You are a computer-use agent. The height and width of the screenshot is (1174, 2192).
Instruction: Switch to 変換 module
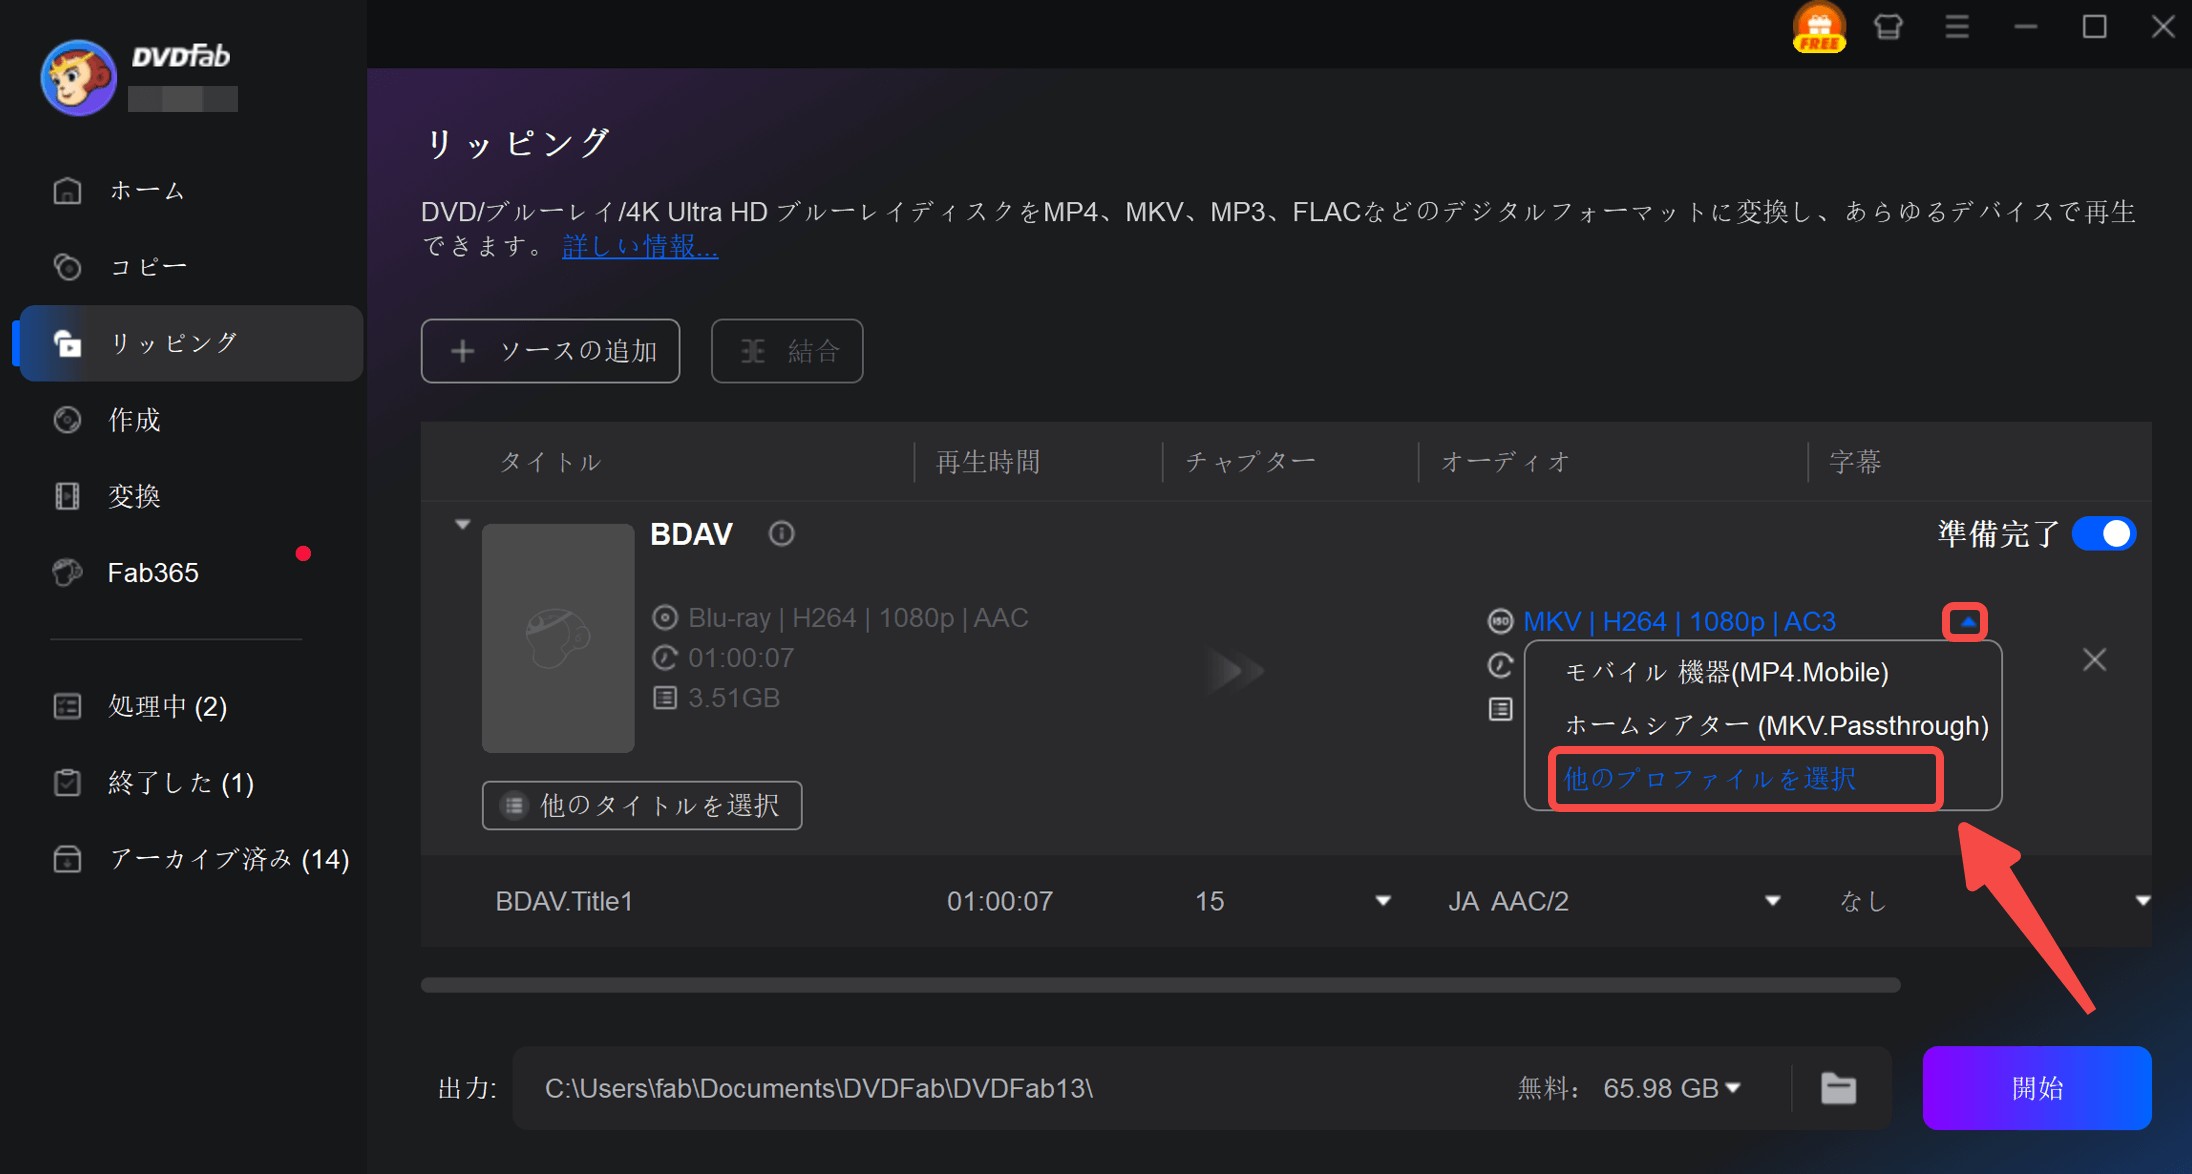pos(190,496)
